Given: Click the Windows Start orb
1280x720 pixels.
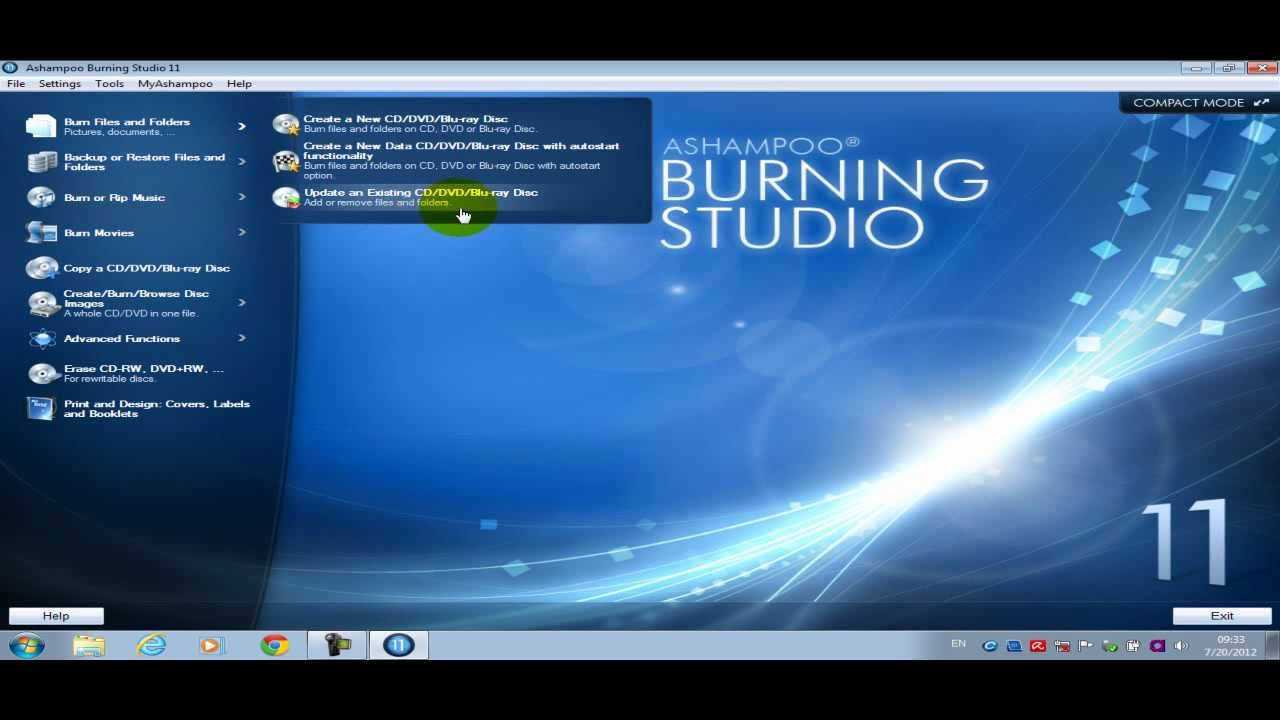Looking at the screenshot, I should coord(26,645).
